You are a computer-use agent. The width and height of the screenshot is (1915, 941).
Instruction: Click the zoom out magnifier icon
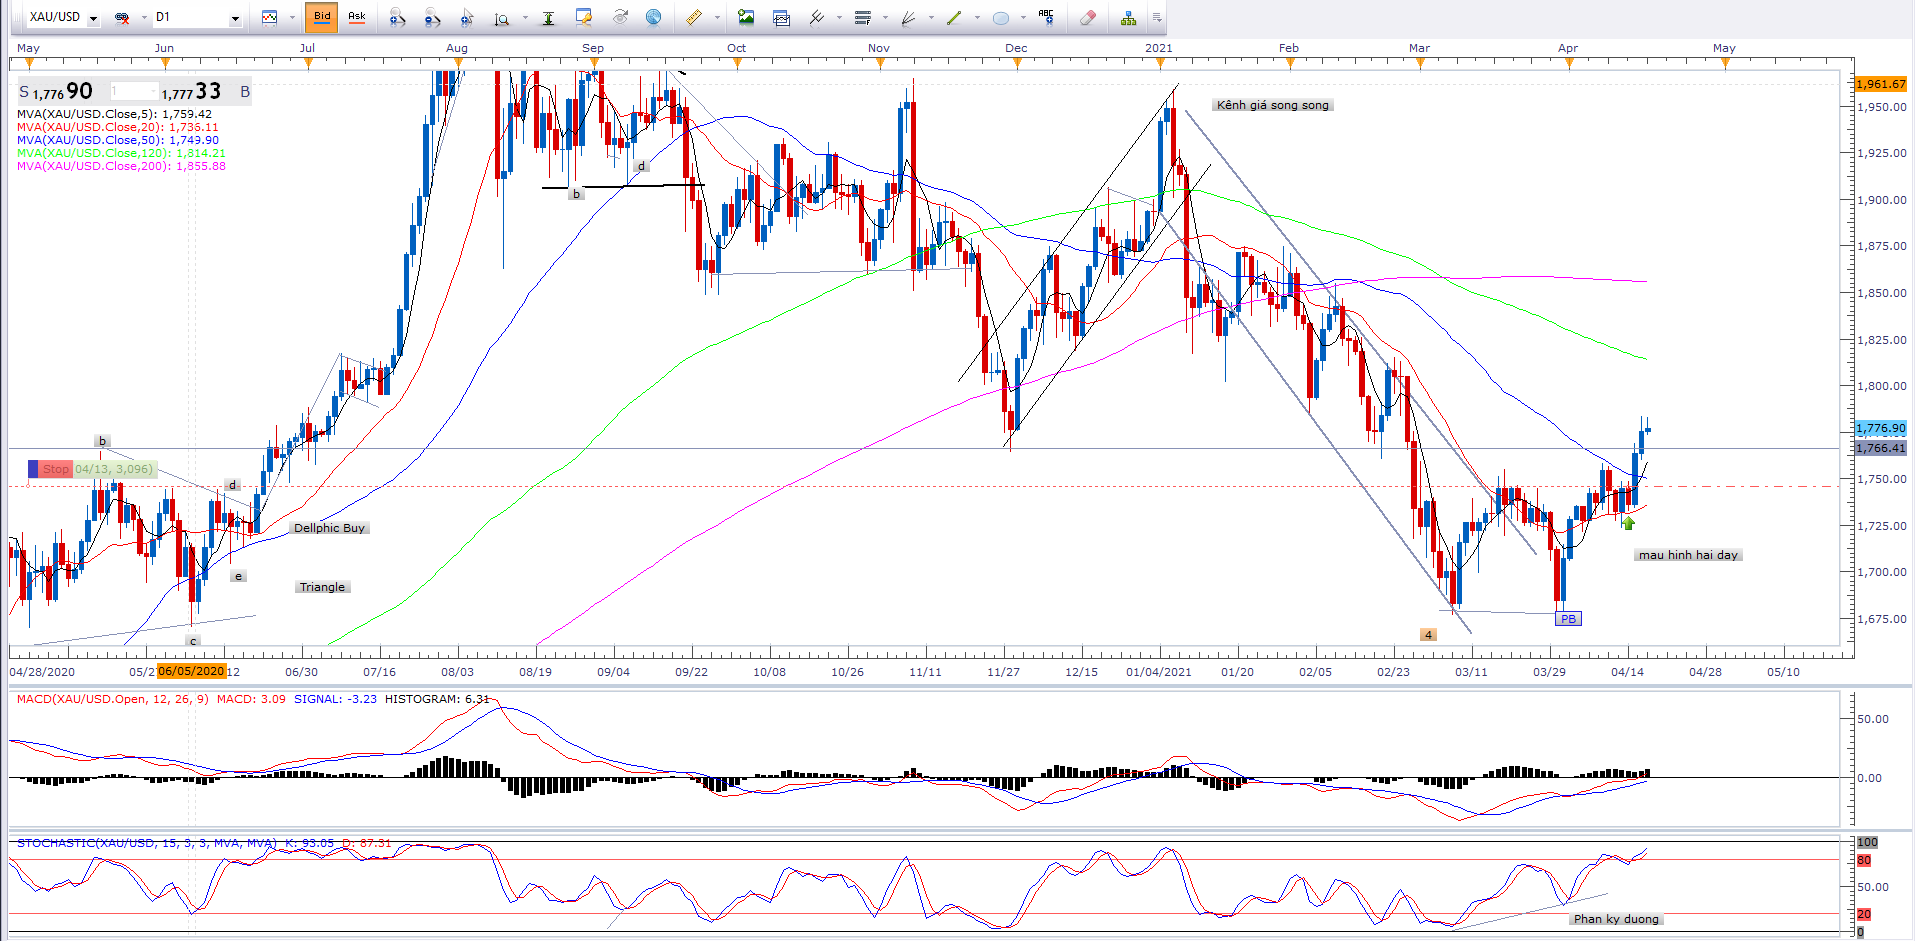point(432,17)
